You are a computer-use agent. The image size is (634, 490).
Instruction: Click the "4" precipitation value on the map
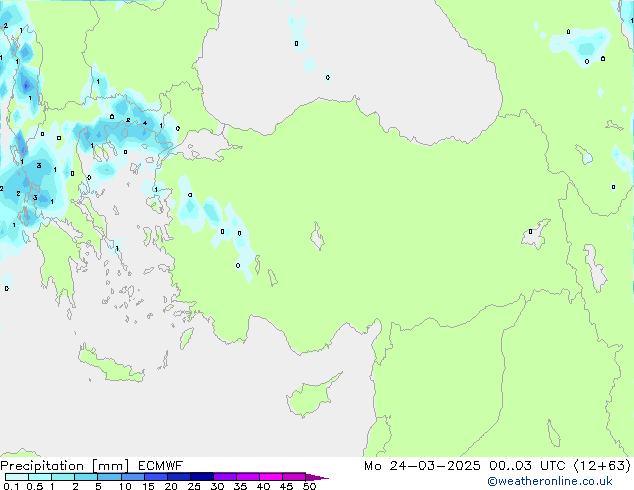[145, 123]
